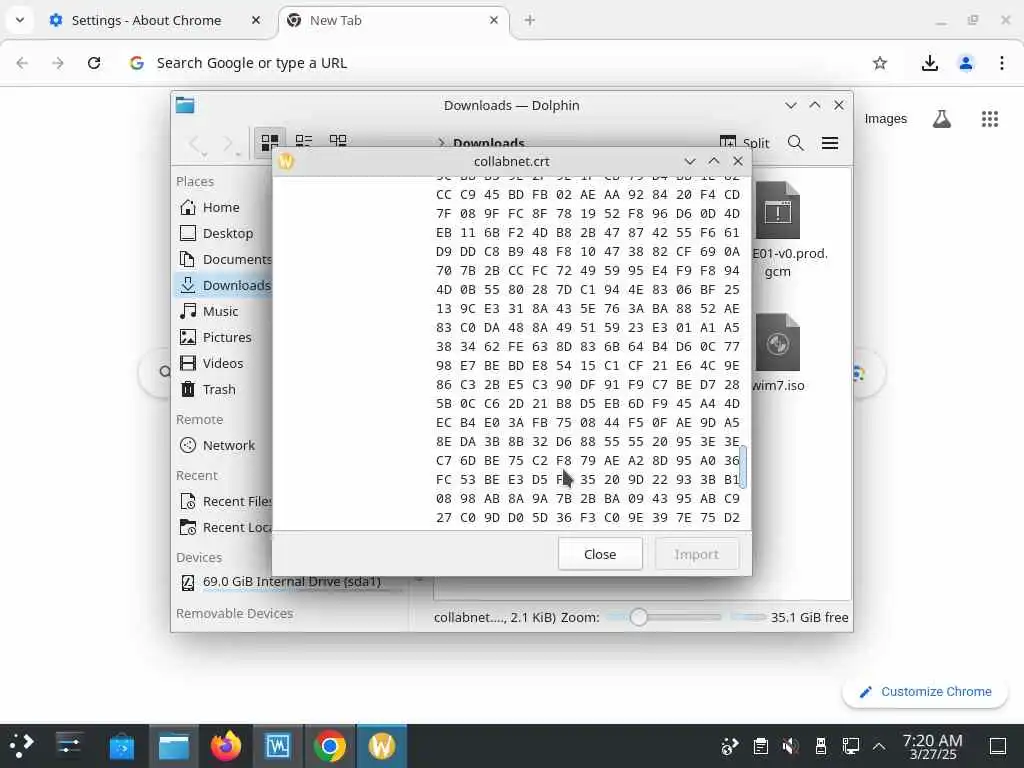Expand hidden system tray icons arrow
The height and width of the screenshot is (768, 1024).
879,746
